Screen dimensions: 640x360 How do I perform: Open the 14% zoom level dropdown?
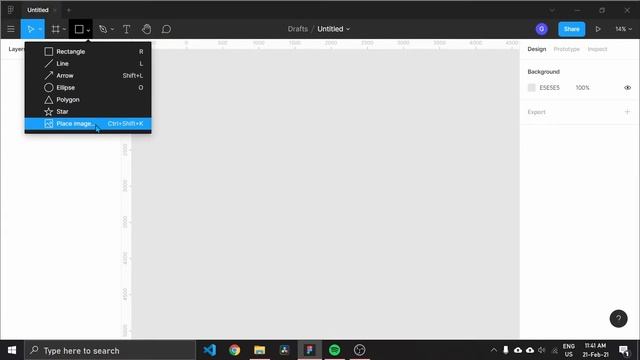623,29
